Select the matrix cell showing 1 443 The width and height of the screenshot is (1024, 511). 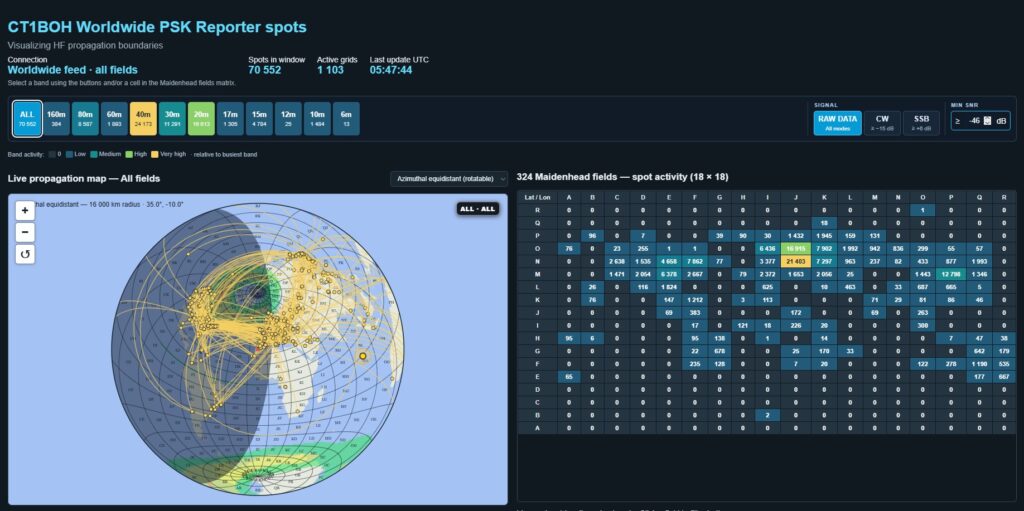(922, 274)
